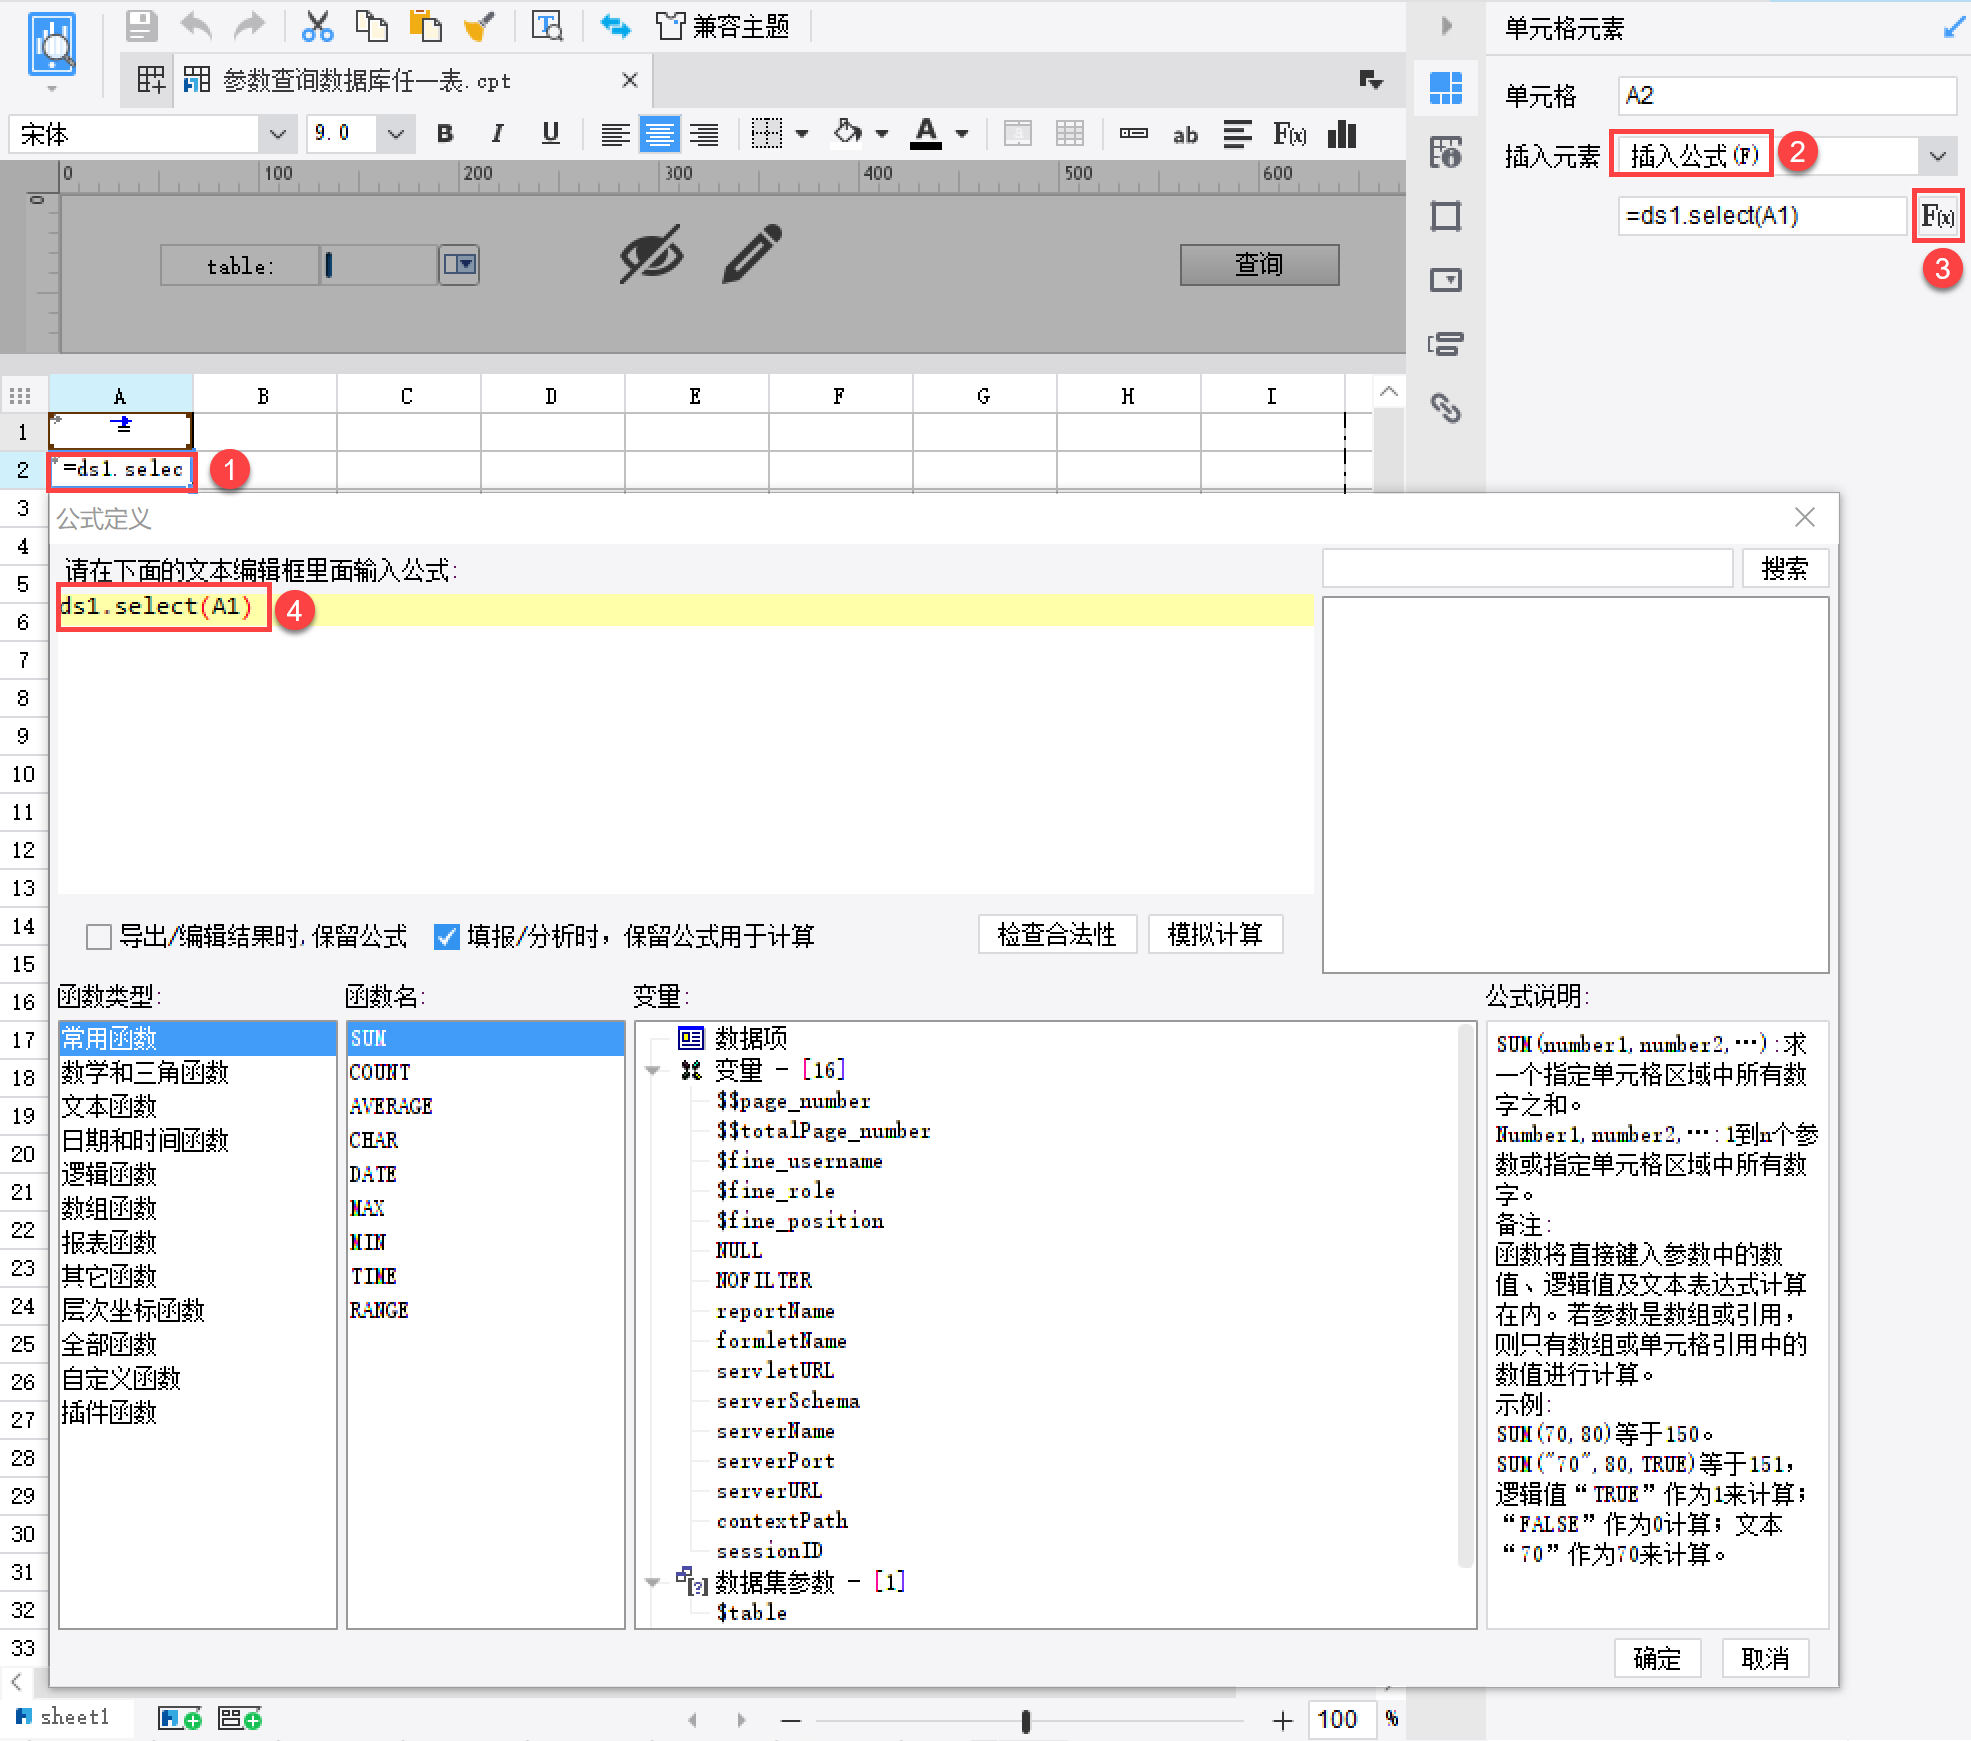Uncheck keep formula for fill/analysis checkbox
The image size is (1971, 1741).
[x=446, y=937]
